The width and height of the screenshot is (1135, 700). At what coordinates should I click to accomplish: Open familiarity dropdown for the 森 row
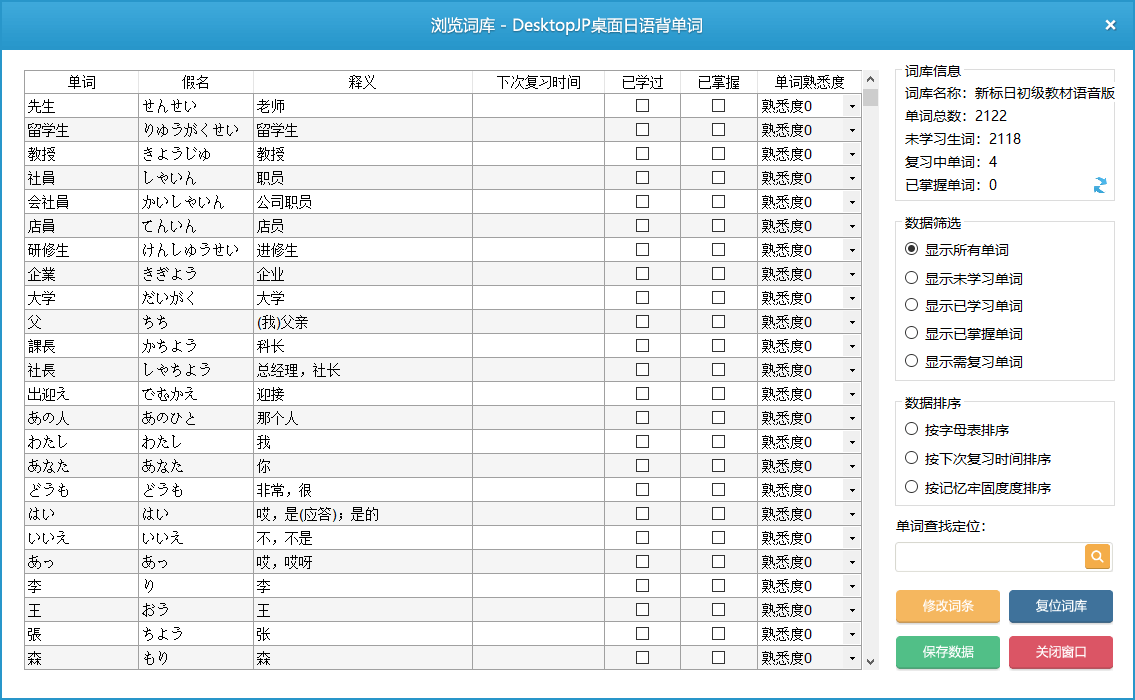coord(852,658)
